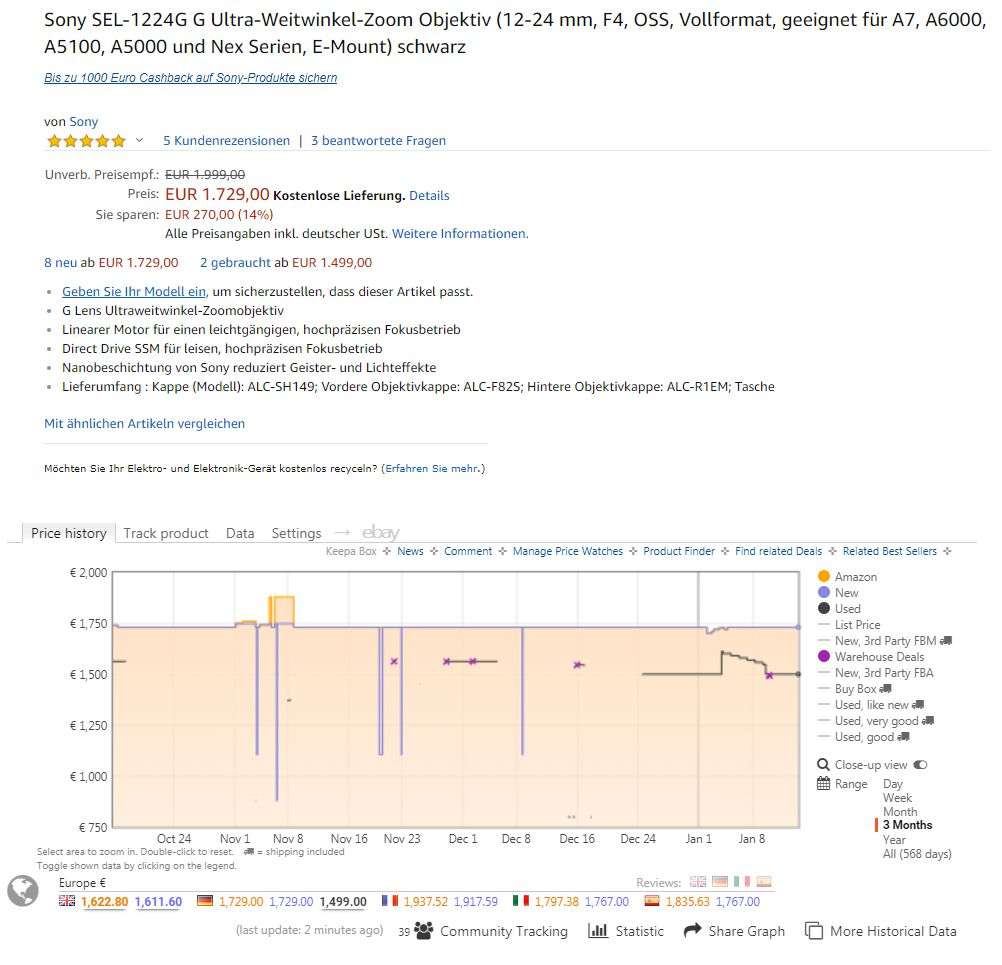Click the purple marker near Dec 16
This screenshot has height=965, width=1002.
tap(577, 665)
